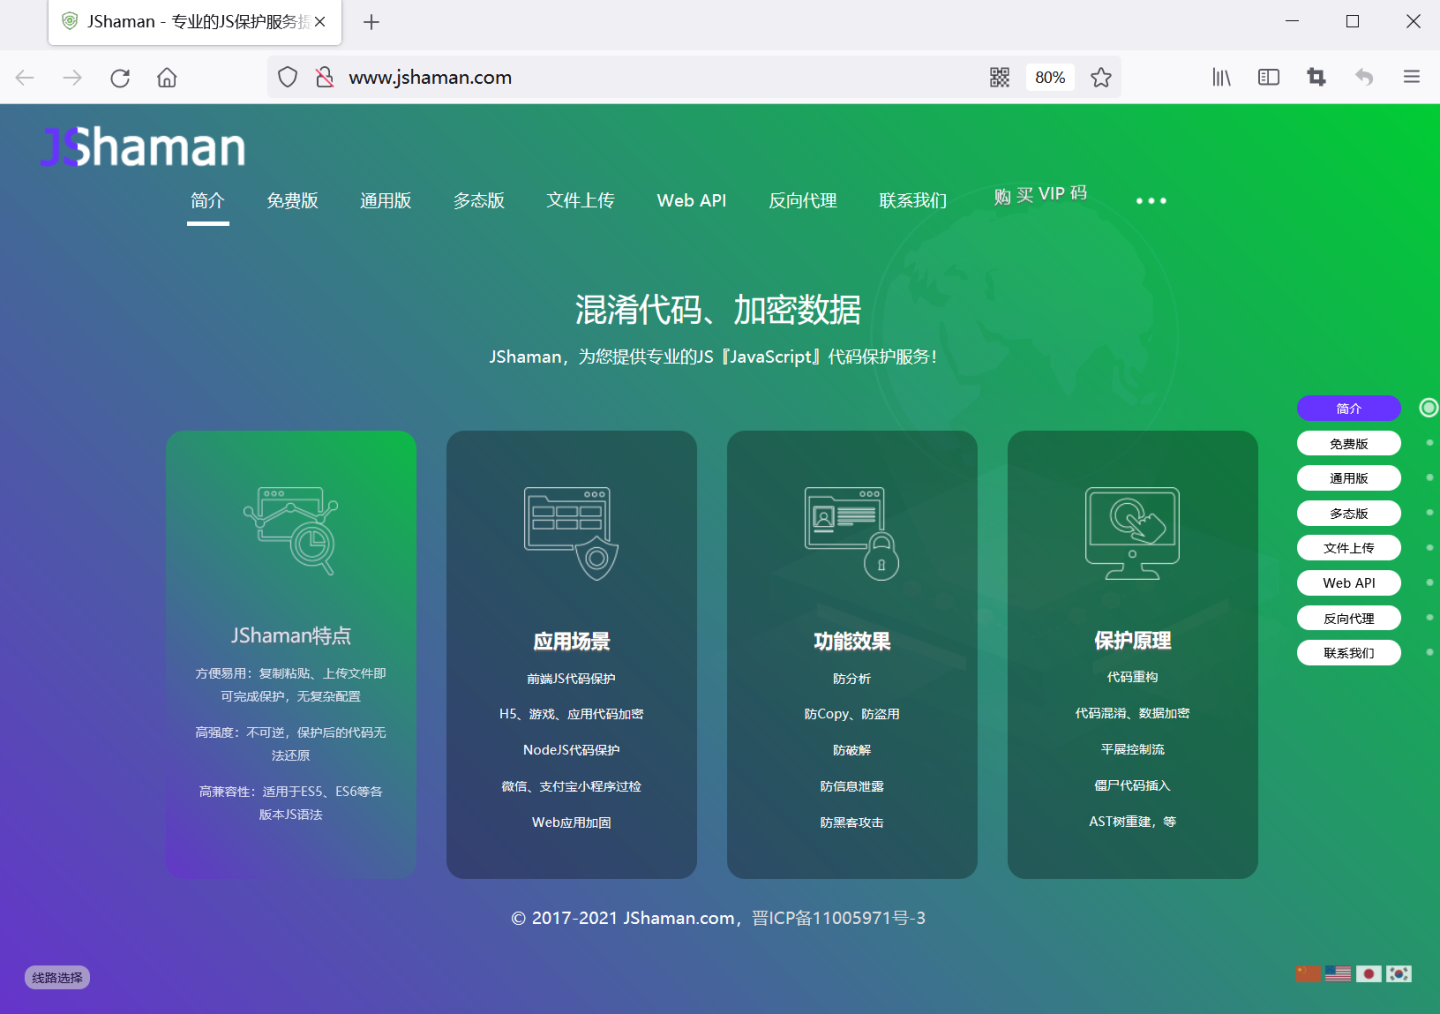Screen dimensions: 1440x1014
Task: Click the browser back arrow
Action: coord(25,78)
